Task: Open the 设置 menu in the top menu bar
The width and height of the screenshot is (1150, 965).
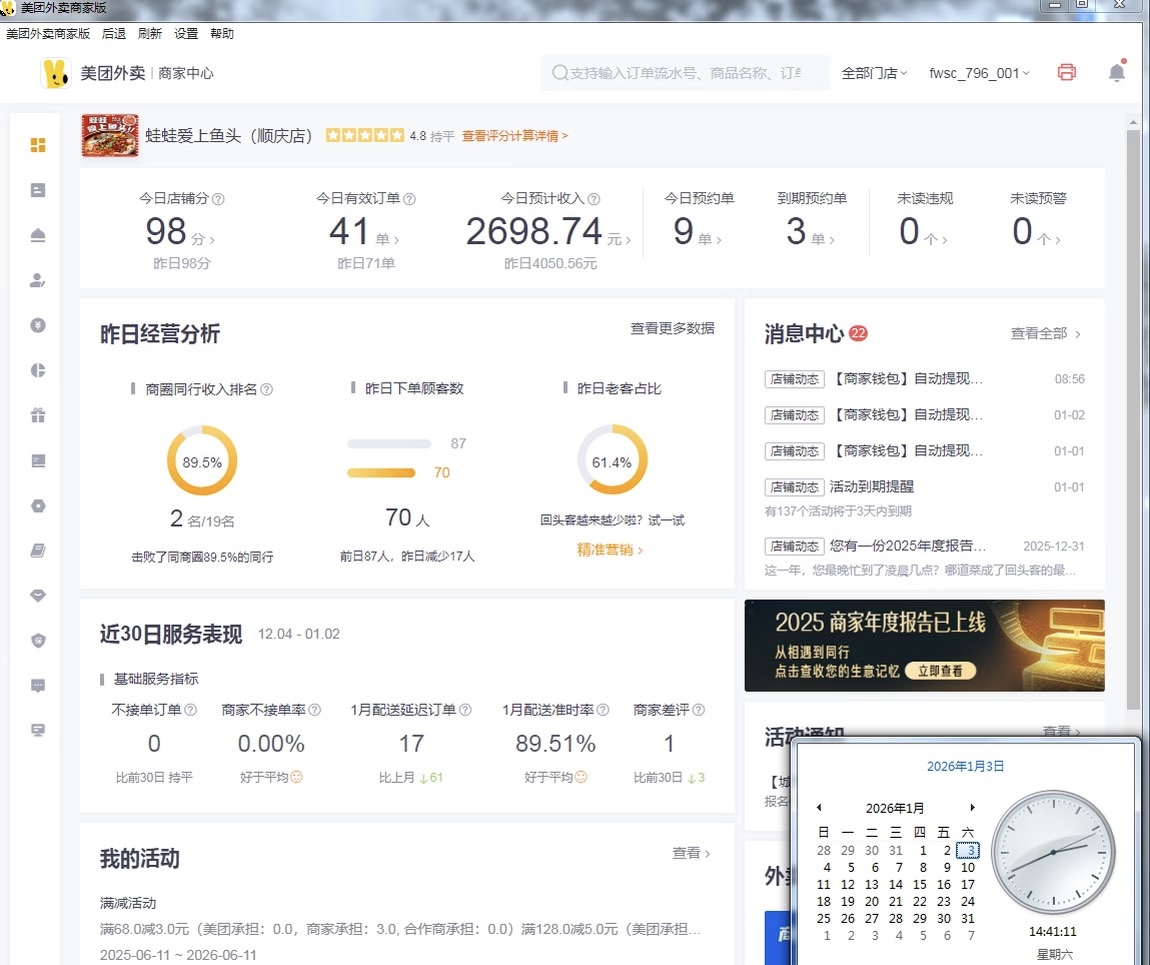Action: (x=186, y=33)
